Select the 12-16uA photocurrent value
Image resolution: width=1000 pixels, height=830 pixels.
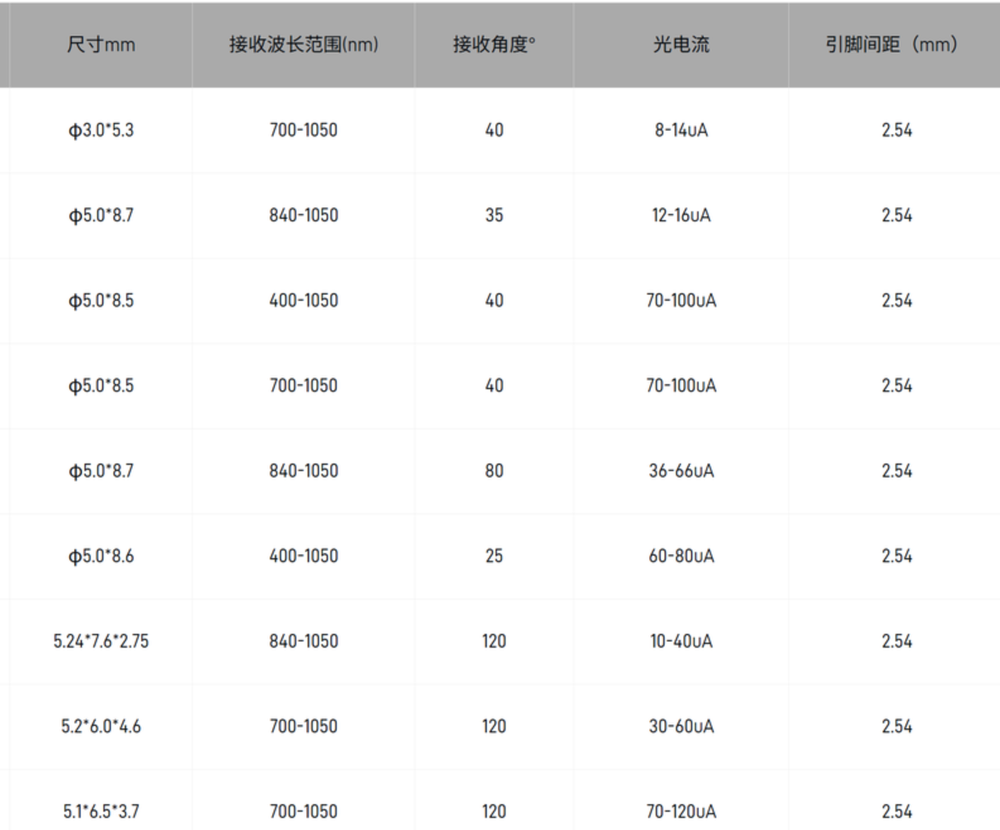click(680, 215)
